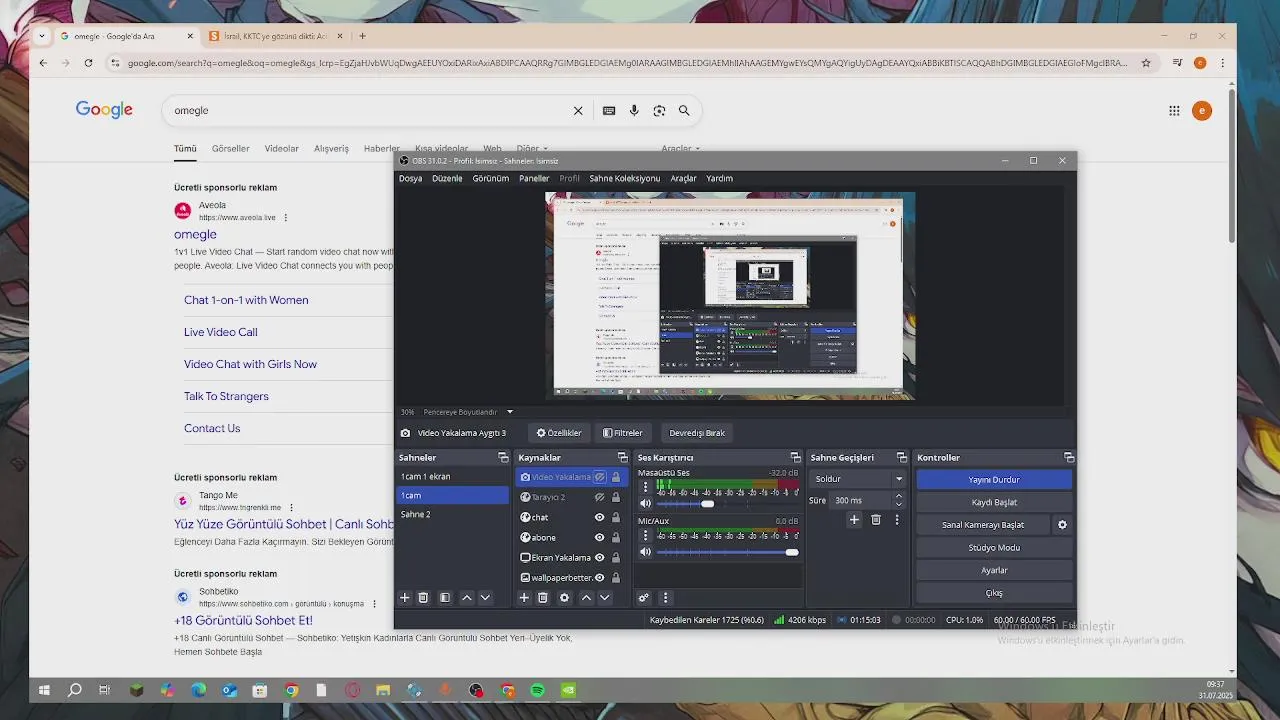
Task: Click Kaydı Başlat button
Action: [x=994, y=502]
